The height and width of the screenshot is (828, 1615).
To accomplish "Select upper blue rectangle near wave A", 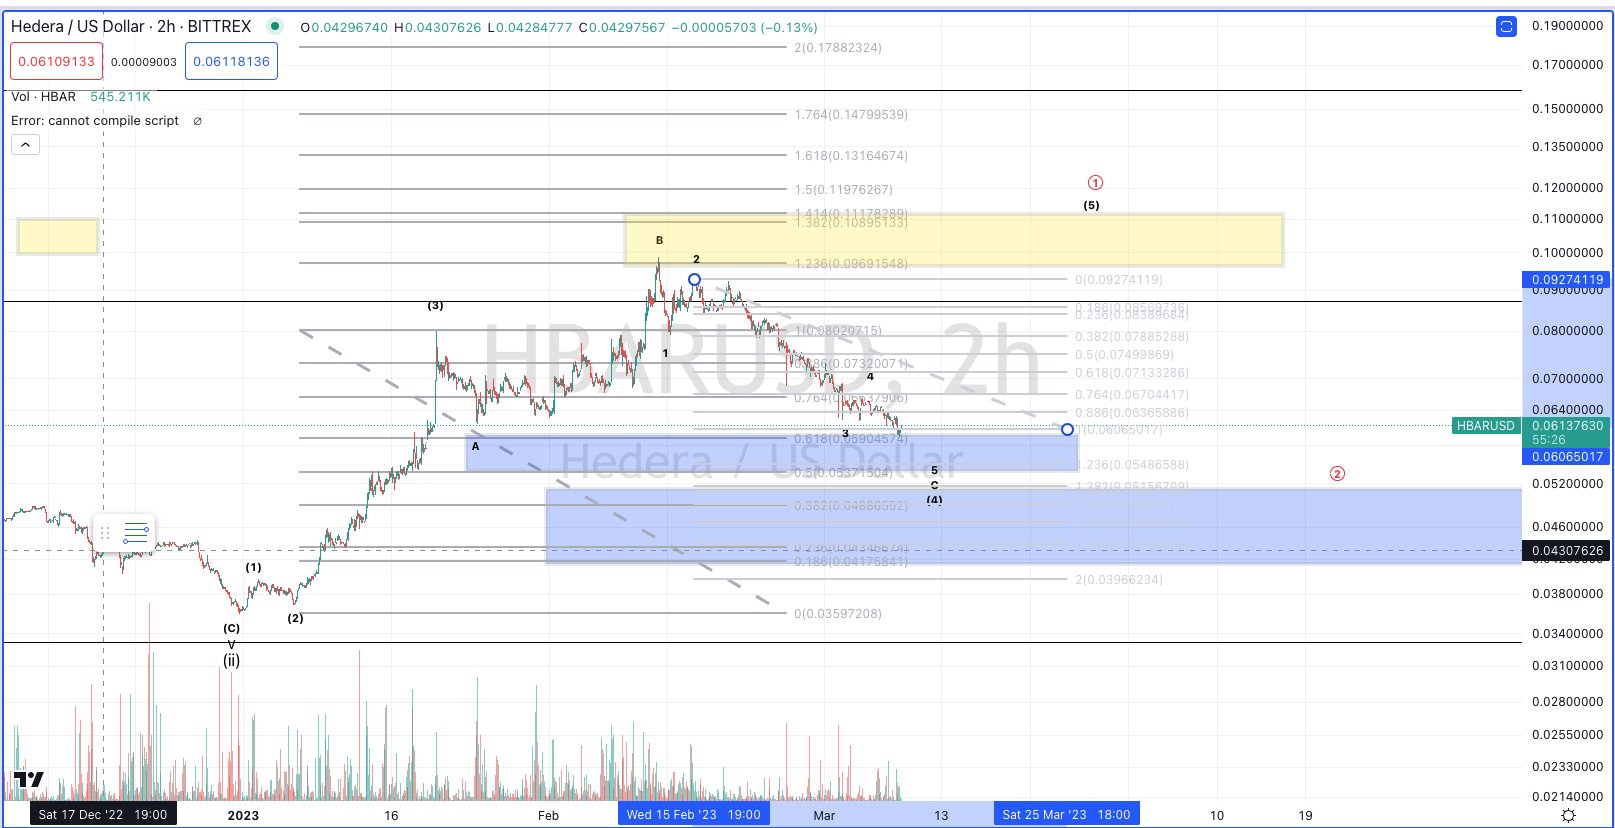I will click(x=771, y=453).
